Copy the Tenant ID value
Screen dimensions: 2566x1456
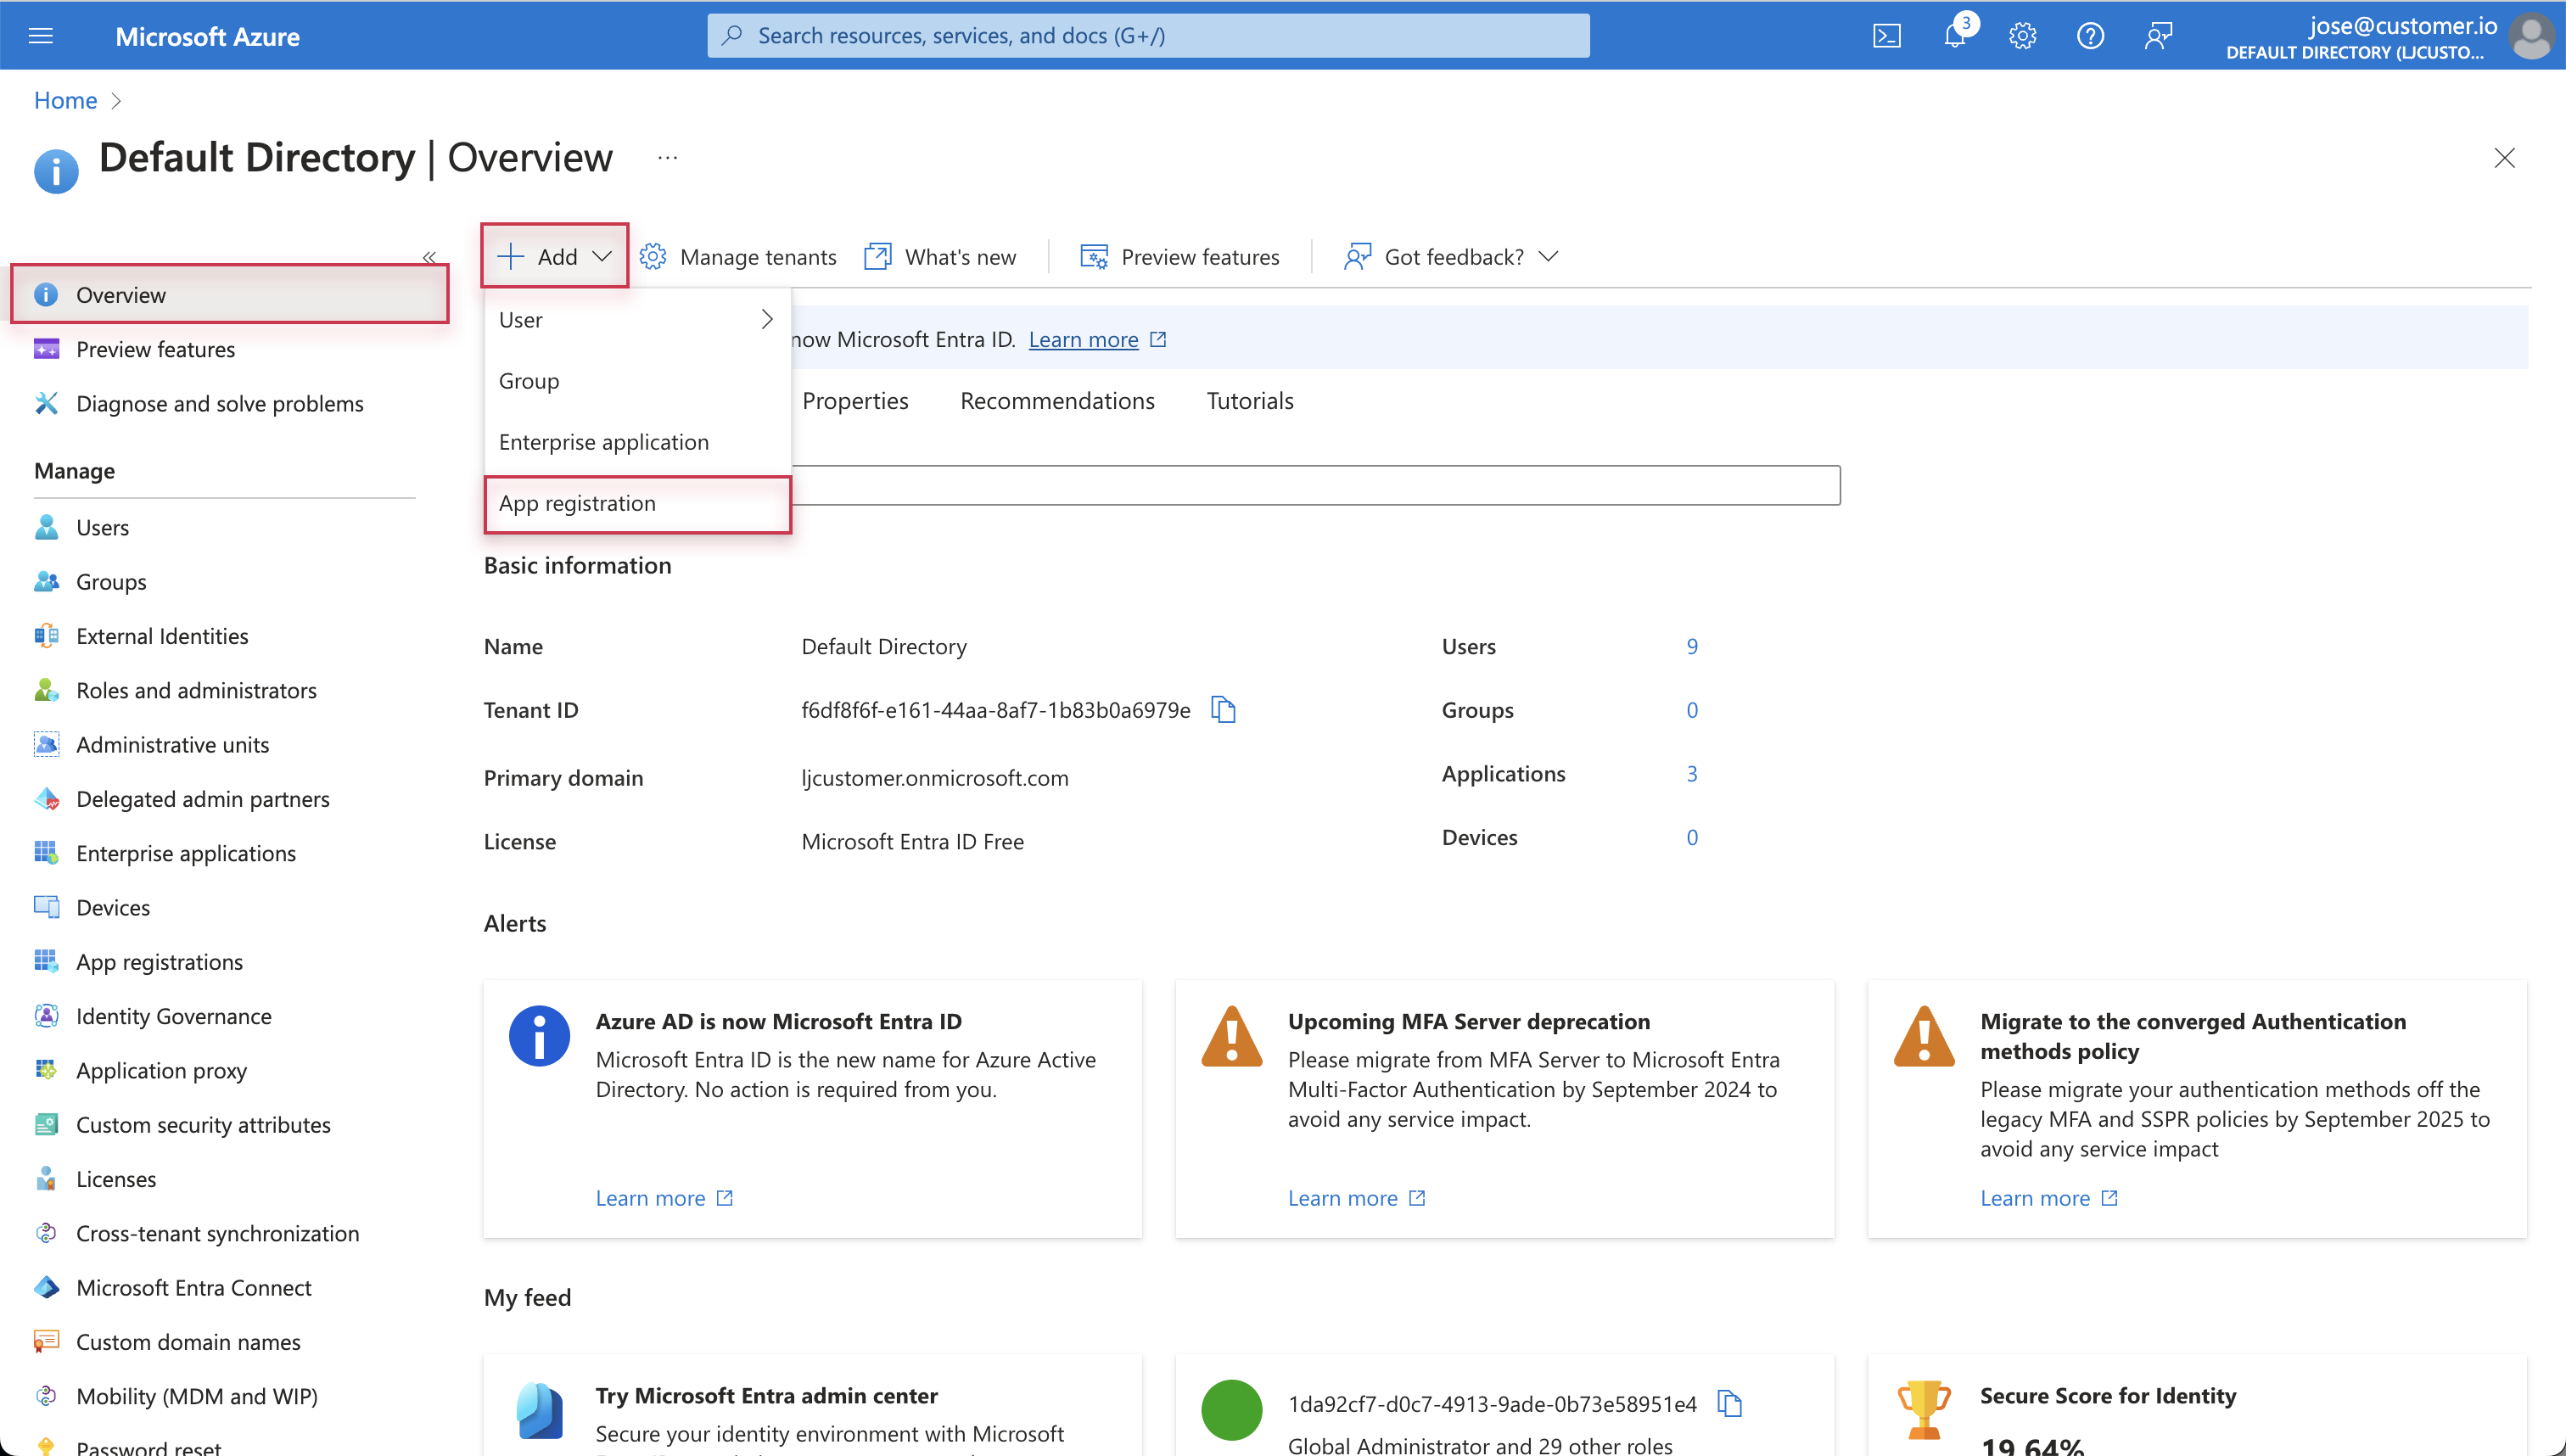click(1223, 709)
